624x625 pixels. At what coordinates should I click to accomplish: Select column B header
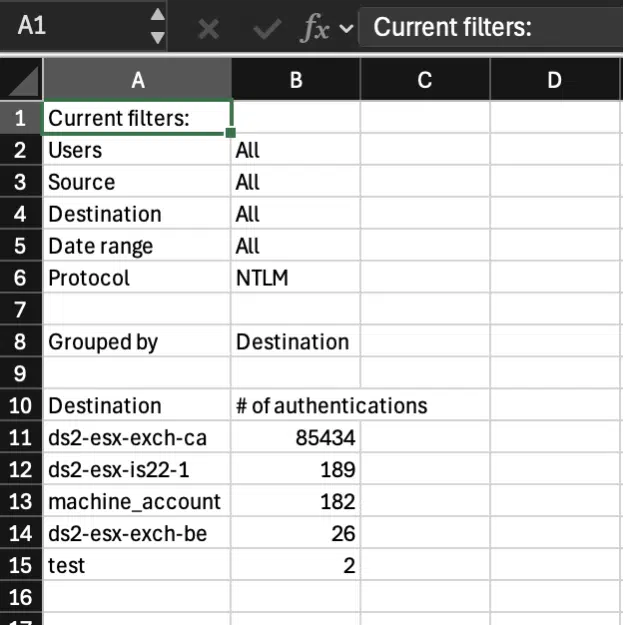click(x=295, y=81)
